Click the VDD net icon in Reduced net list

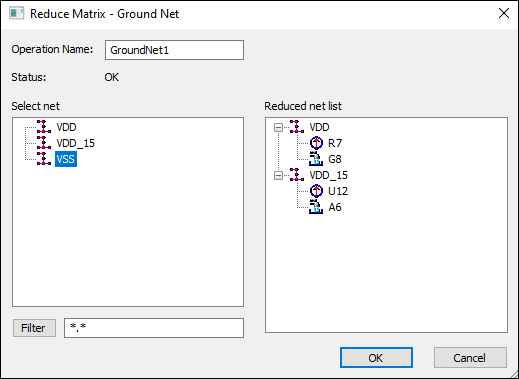click(297, 127)
